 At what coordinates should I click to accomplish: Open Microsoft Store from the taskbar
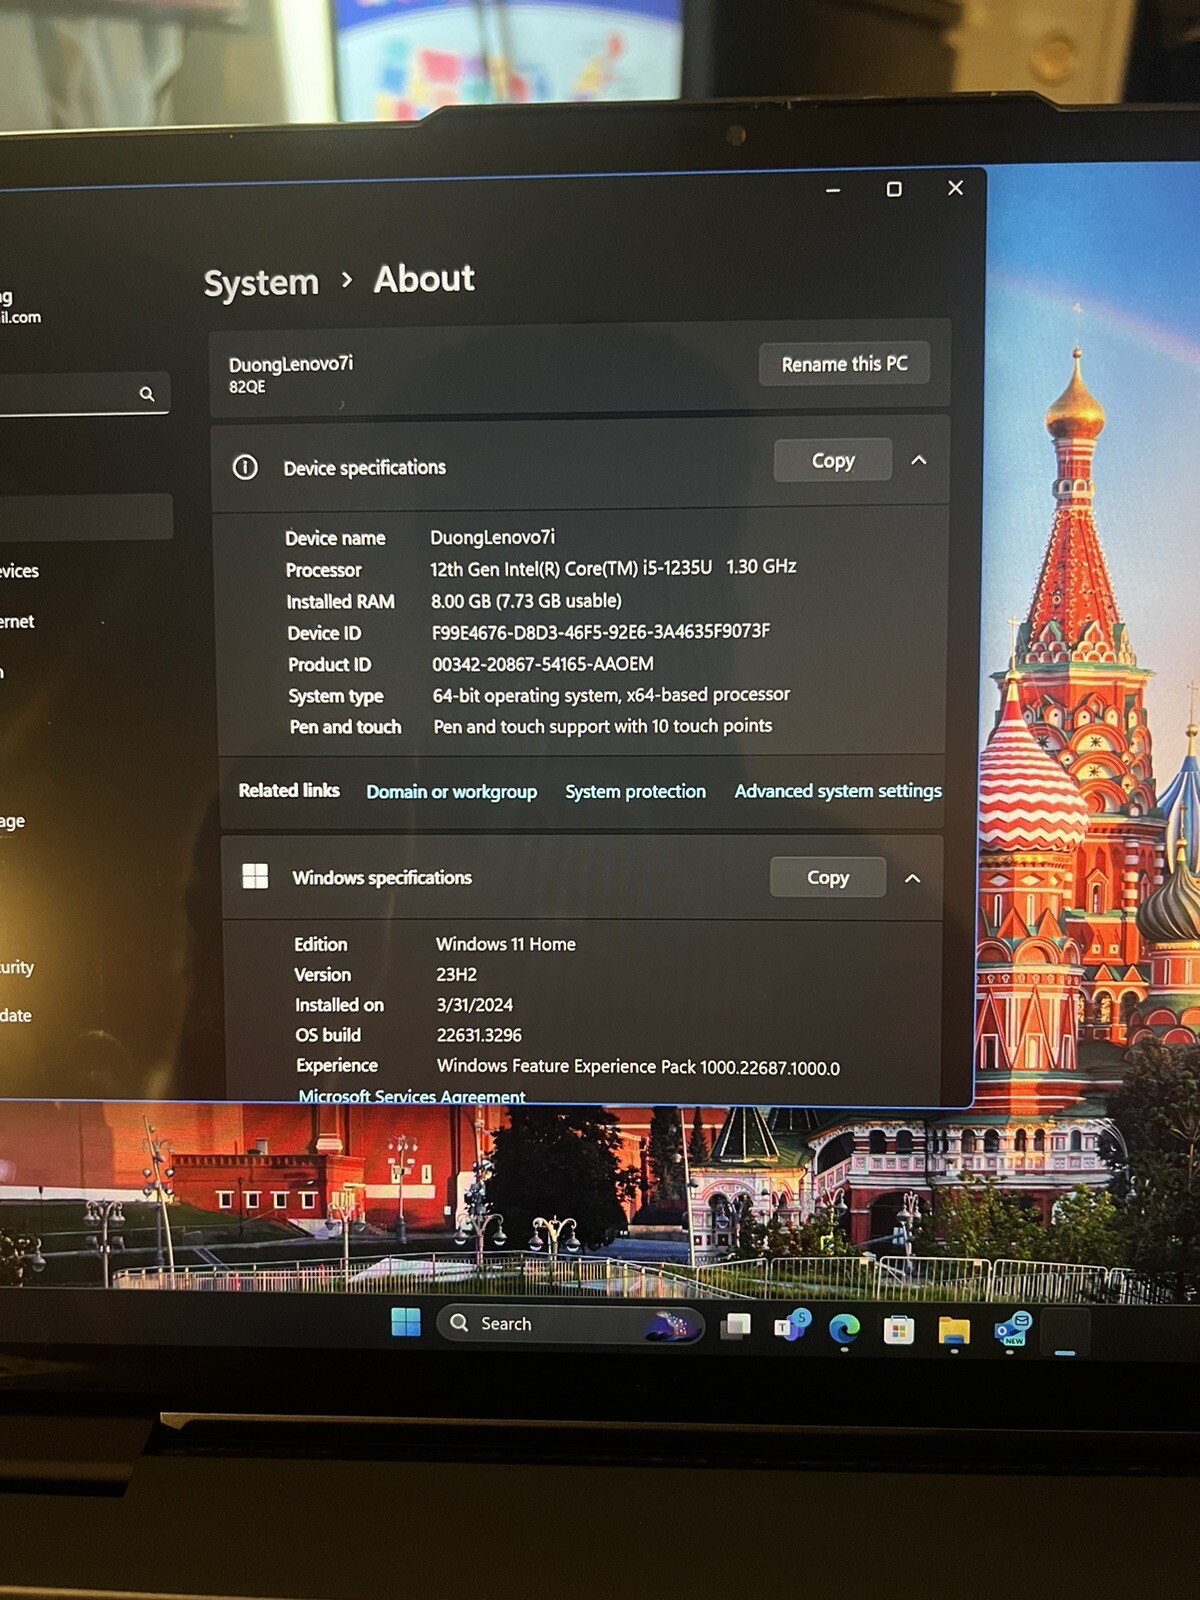(898, 1329)
